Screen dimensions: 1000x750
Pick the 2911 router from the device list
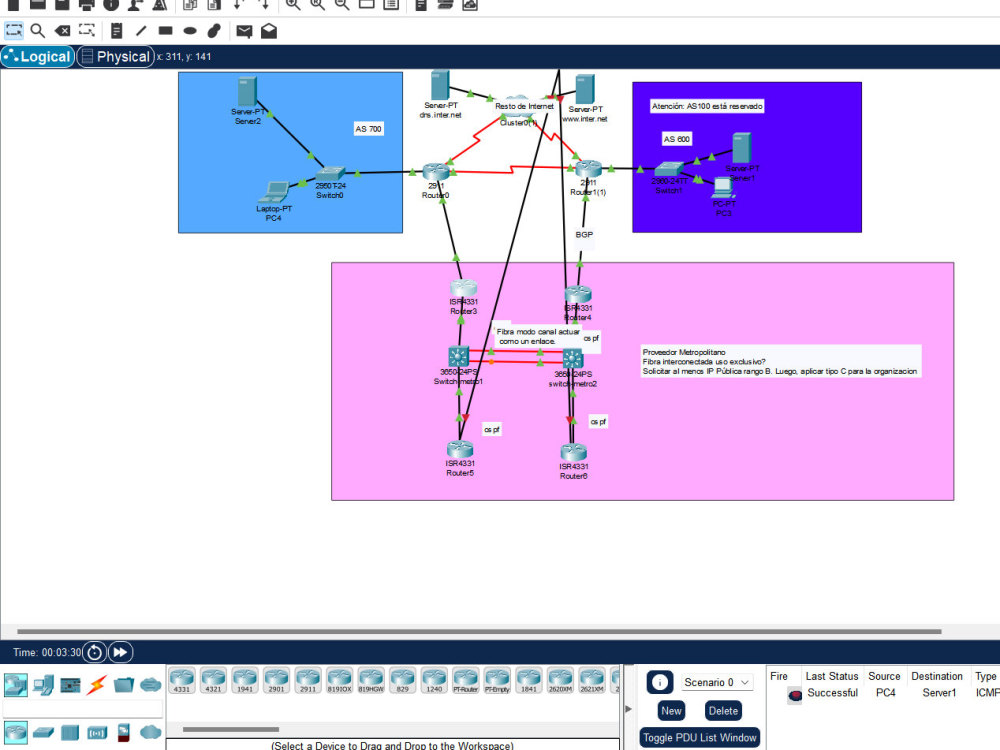point(307,680)
